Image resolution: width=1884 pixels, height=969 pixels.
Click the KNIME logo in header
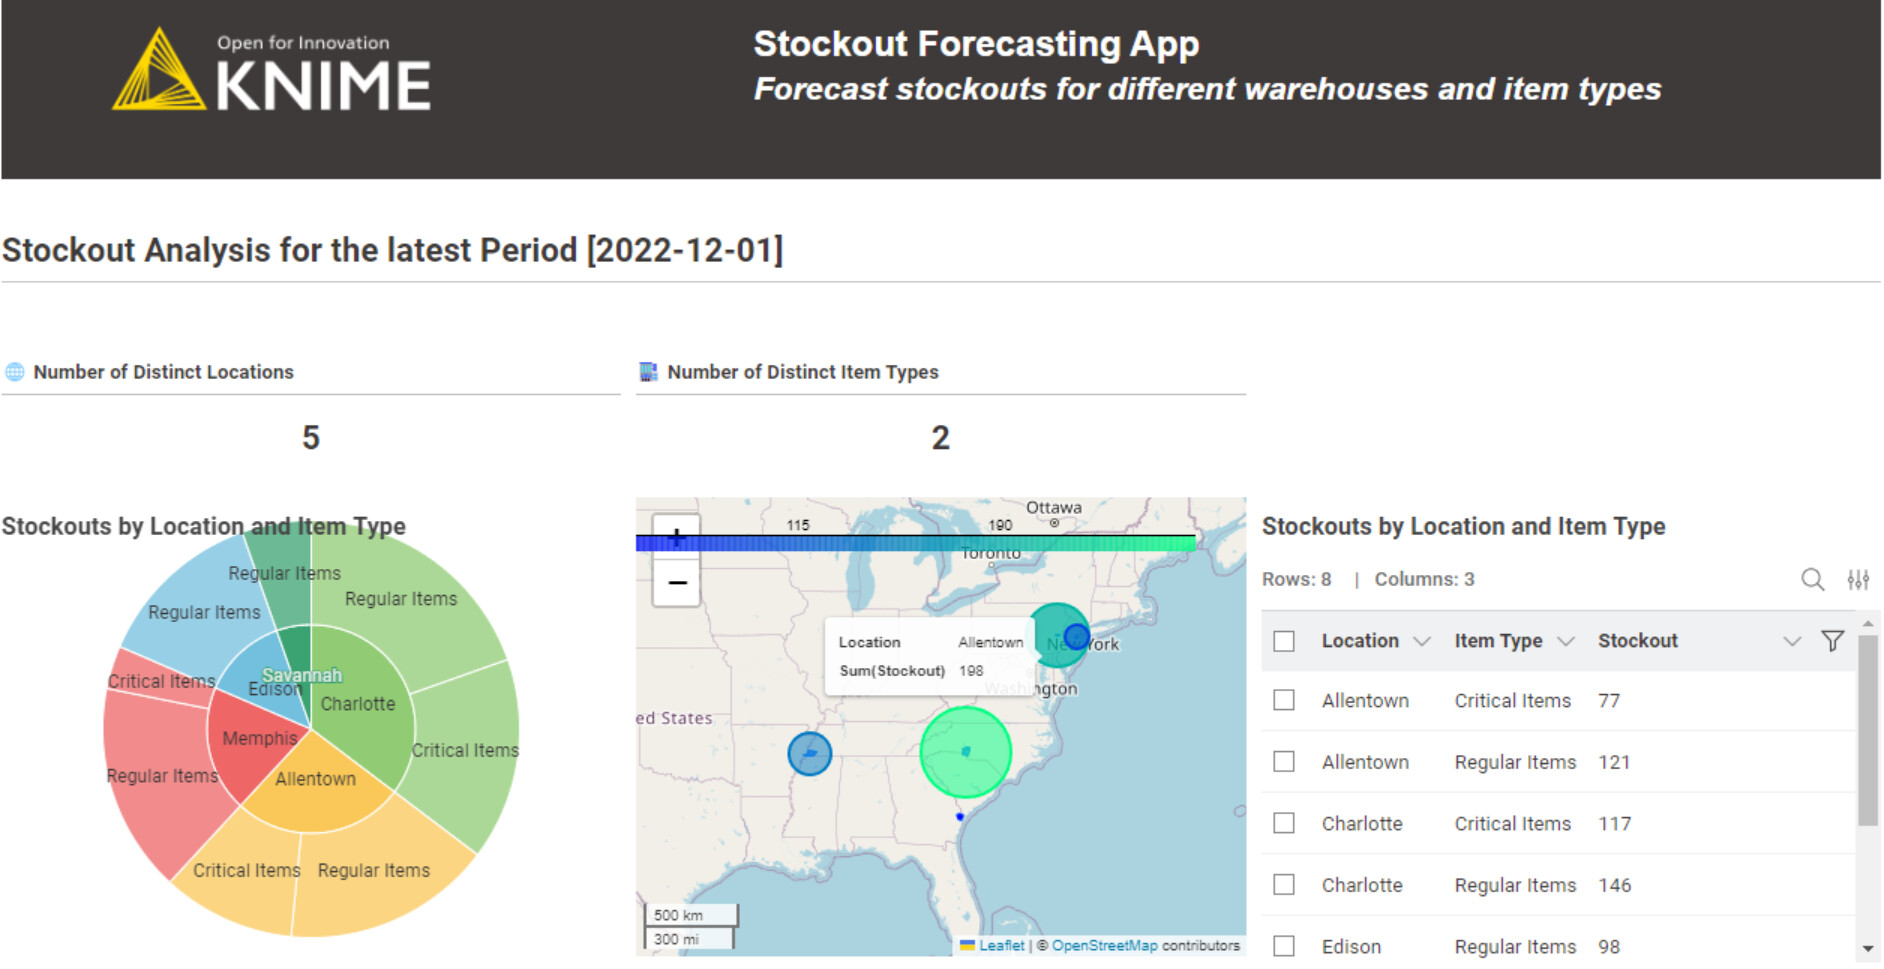point(271,72)
